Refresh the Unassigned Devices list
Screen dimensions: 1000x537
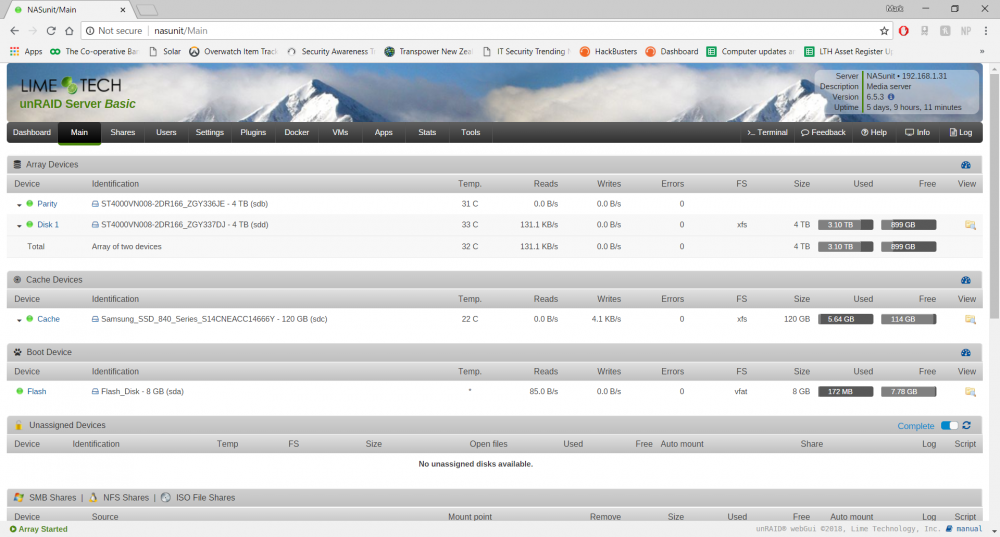(x=967, y=425)
